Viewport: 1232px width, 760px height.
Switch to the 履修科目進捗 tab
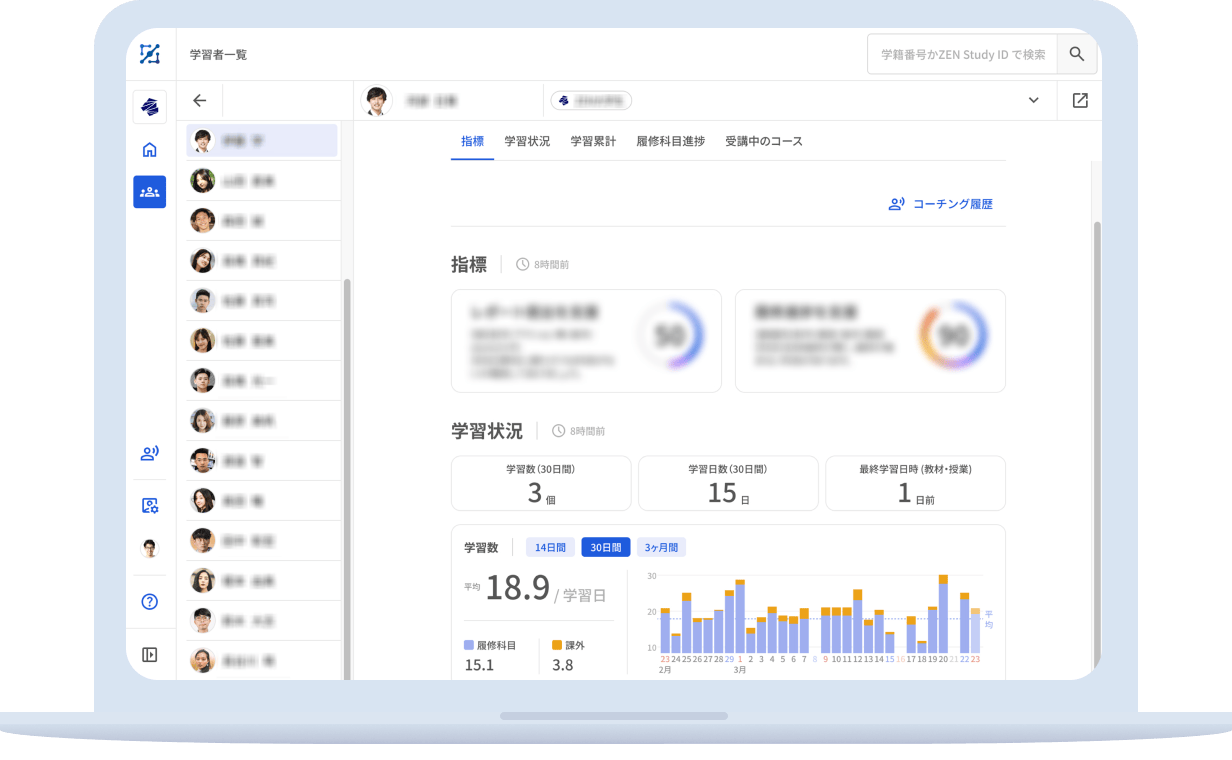coord(670,142)
